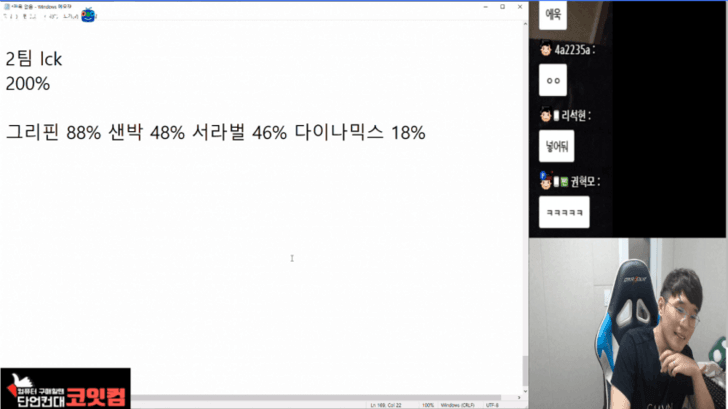
Task: Place cursor after 다이나믹스 18% text
Action: click(x=428, y=133)
